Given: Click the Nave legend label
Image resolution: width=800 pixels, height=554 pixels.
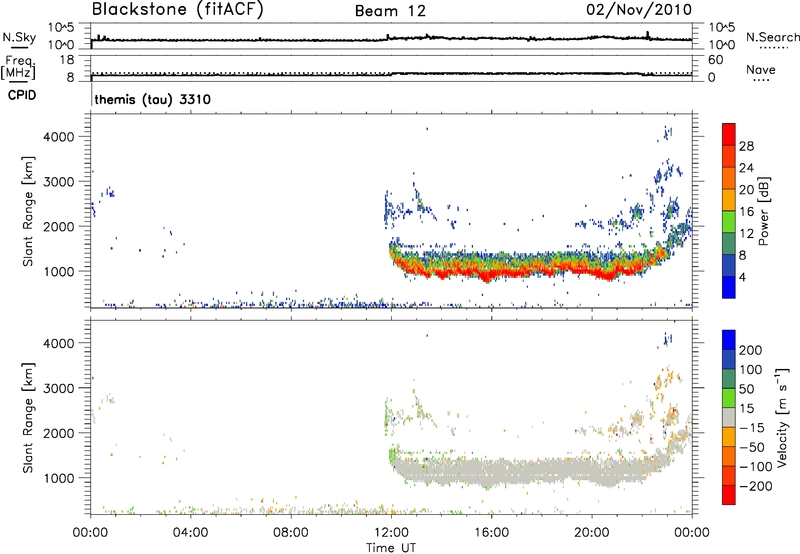Looking at the screenshot, I should 761,69.
